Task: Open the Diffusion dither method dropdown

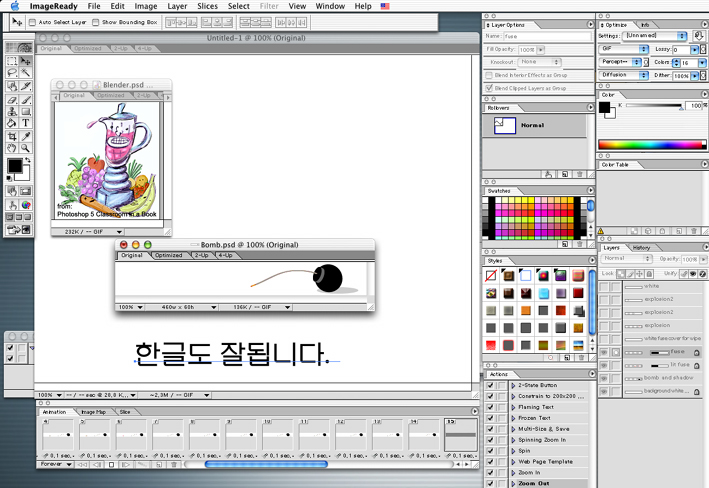Action: pyautogui.click(x=625, y=75)
